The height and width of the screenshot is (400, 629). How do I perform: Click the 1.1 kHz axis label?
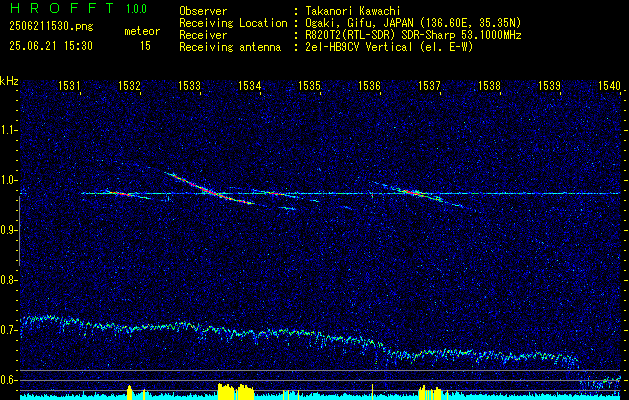[8, 130]
